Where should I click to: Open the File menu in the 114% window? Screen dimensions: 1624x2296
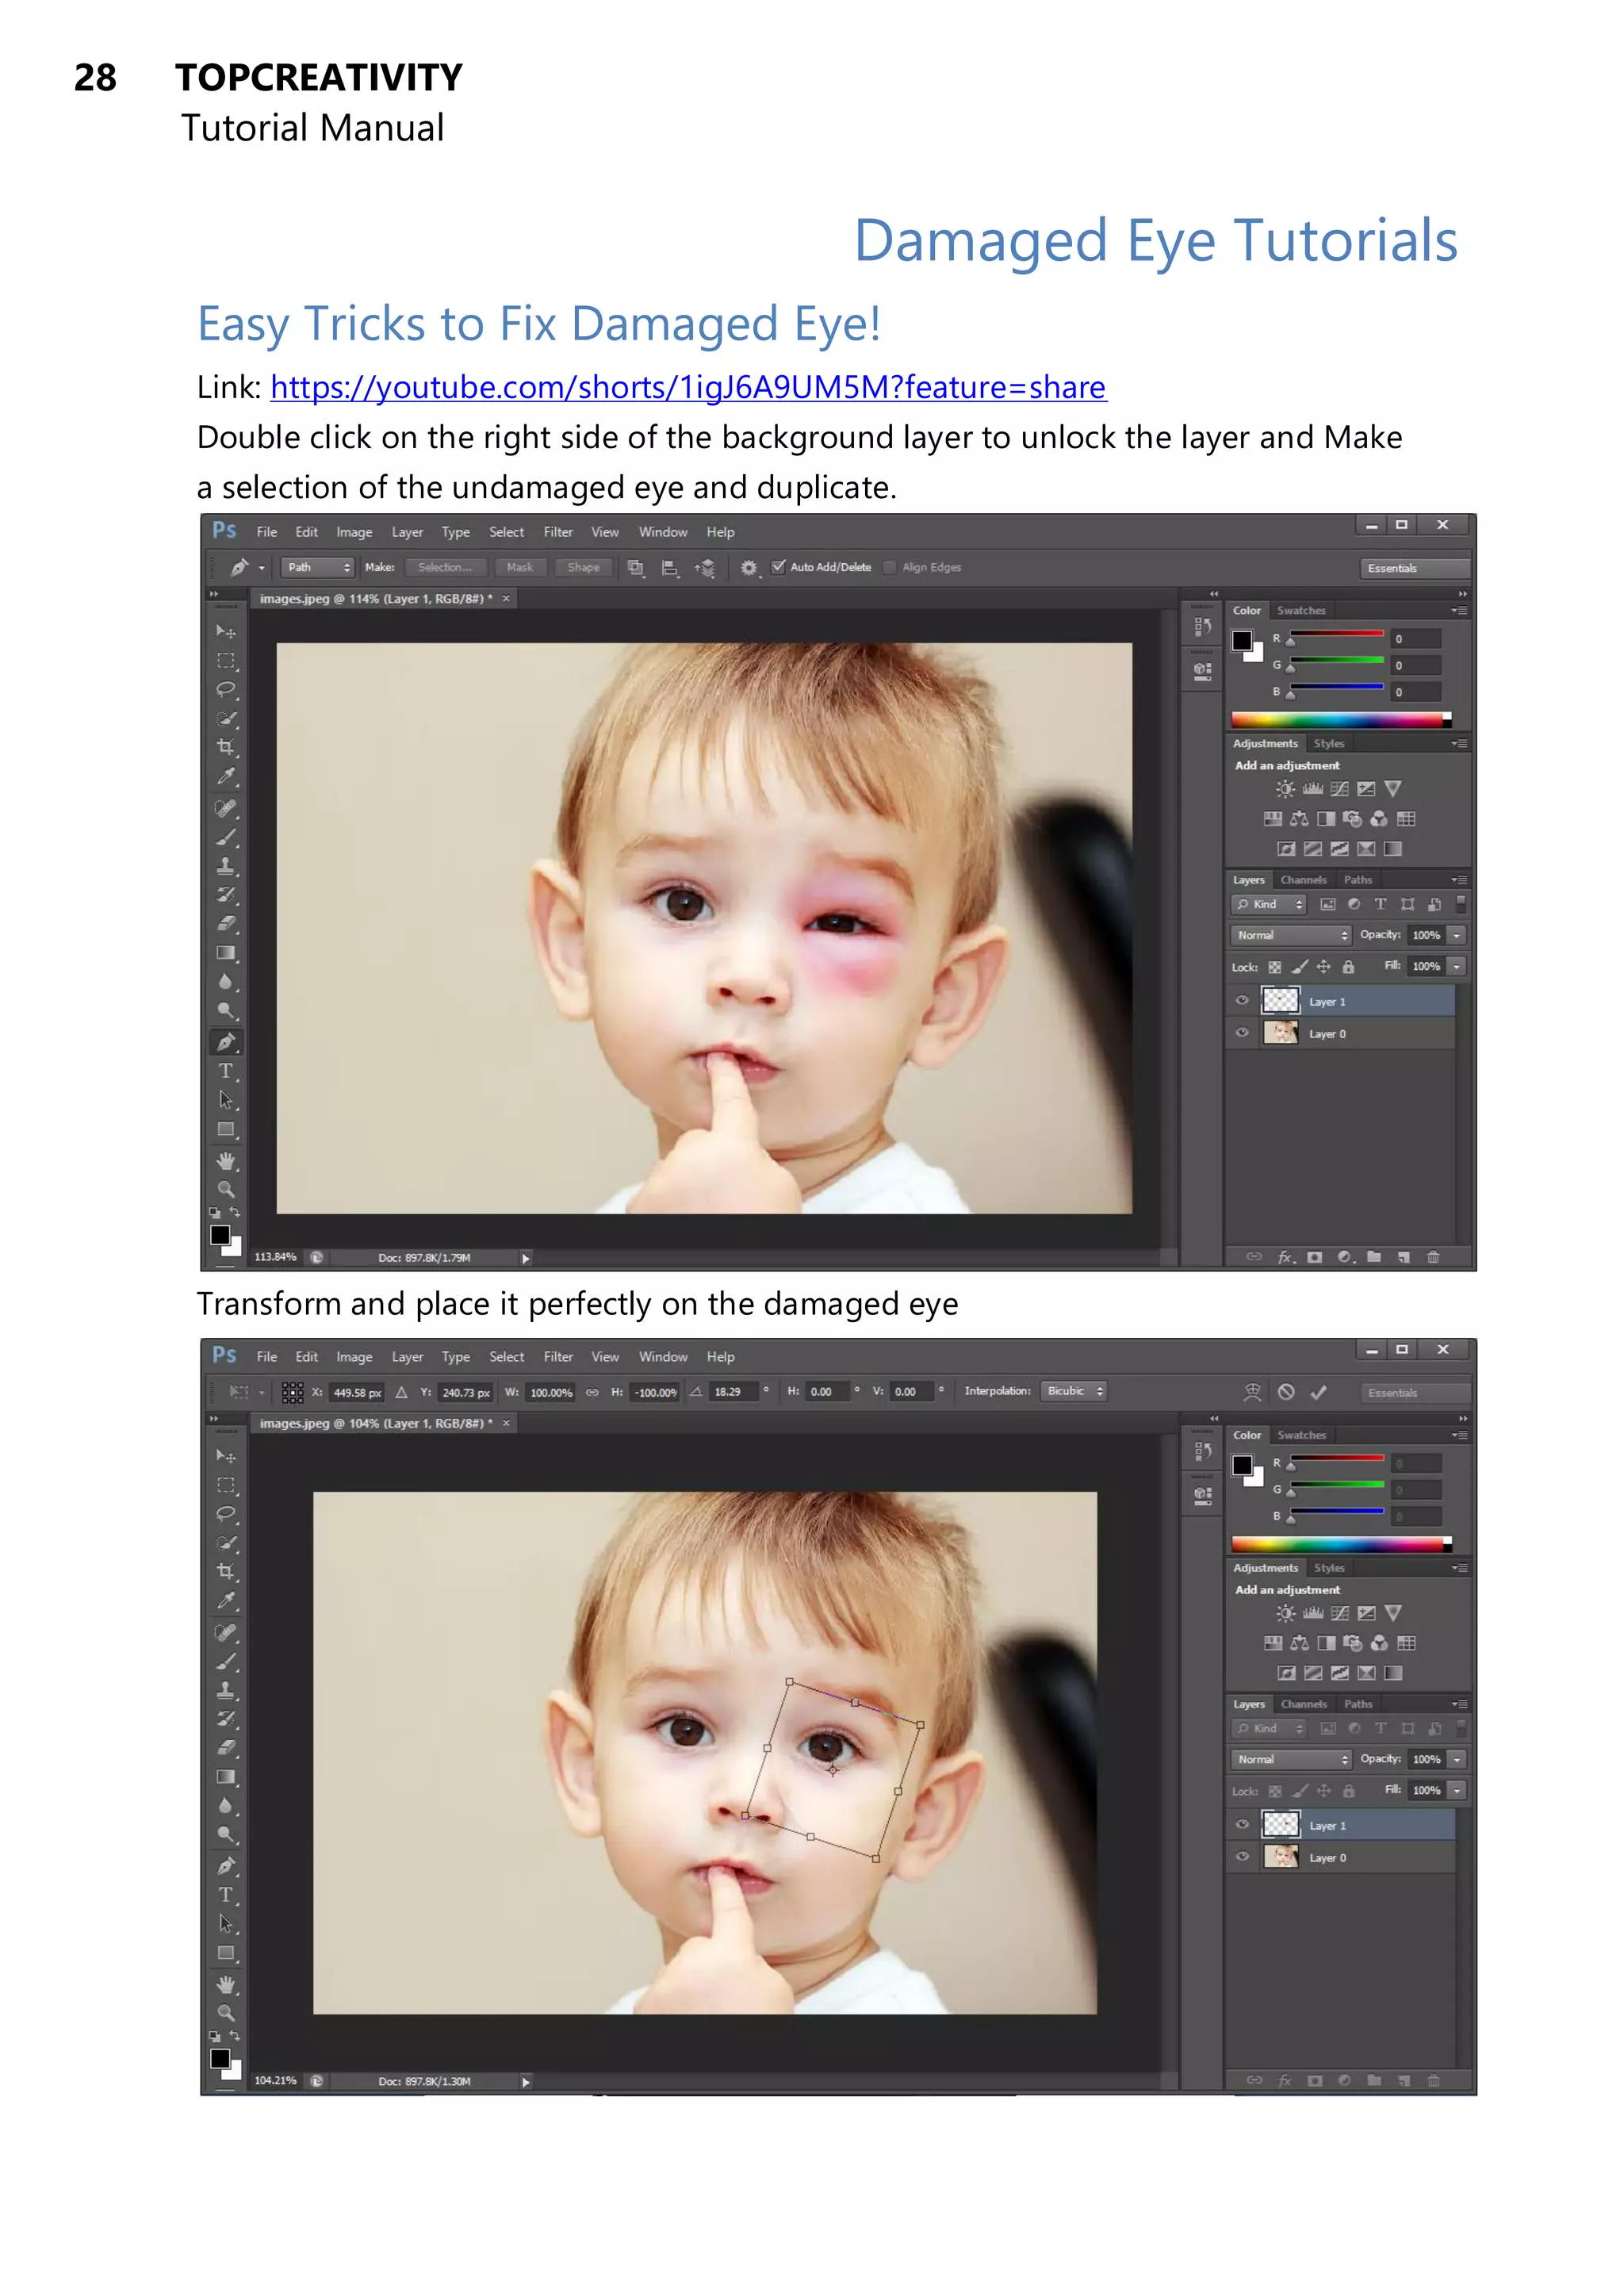266,532
